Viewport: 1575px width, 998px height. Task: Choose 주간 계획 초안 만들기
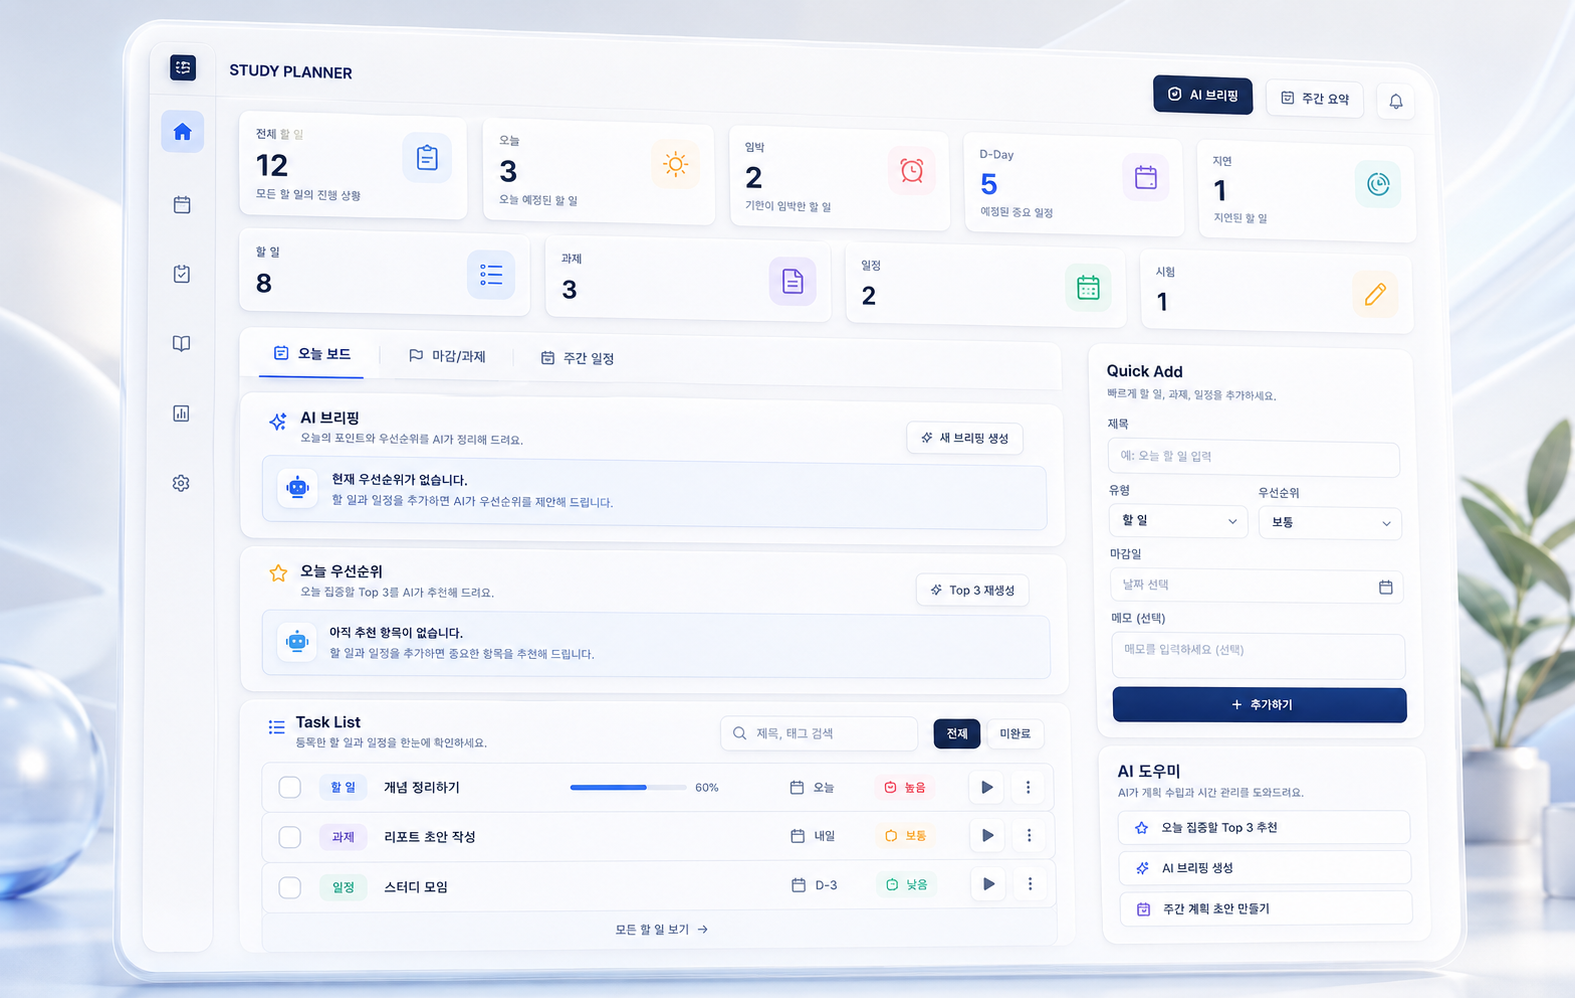coord(1266,909)
